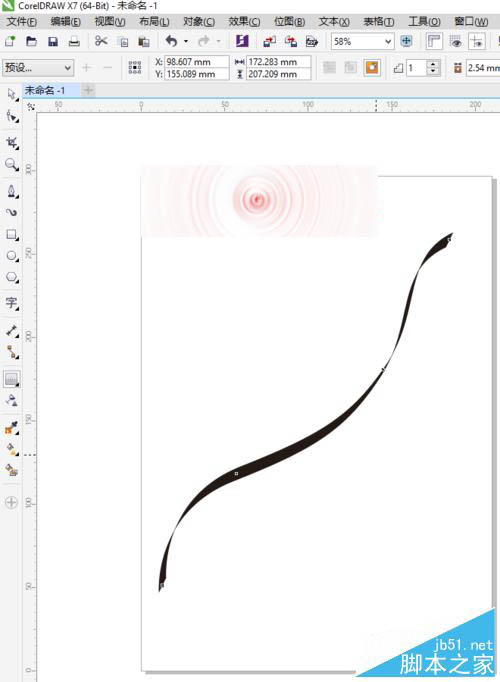Edit the 2.54 mm value field
Screen dimensions: 500x682
[x=483, y=67]
